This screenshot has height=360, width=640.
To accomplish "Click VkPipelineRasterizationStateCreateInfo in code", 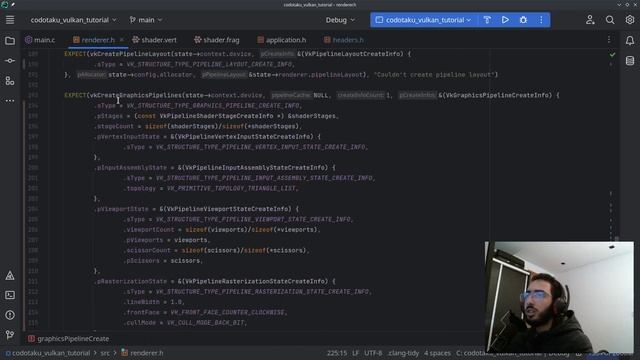I will click(256, 281).
